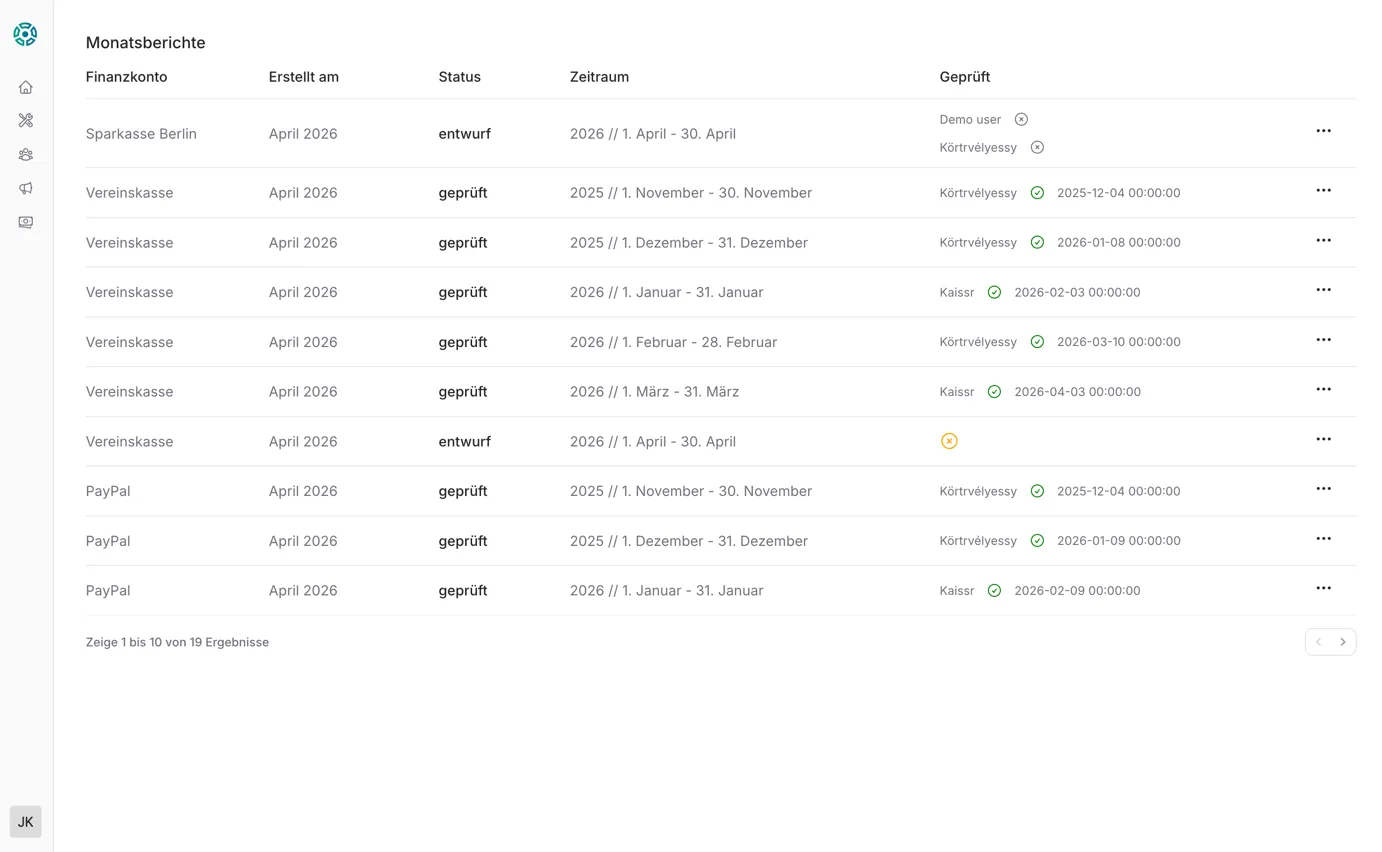
Task: Click the orange unverified icon for Vereinskasse April
Action: pos(949,441)
